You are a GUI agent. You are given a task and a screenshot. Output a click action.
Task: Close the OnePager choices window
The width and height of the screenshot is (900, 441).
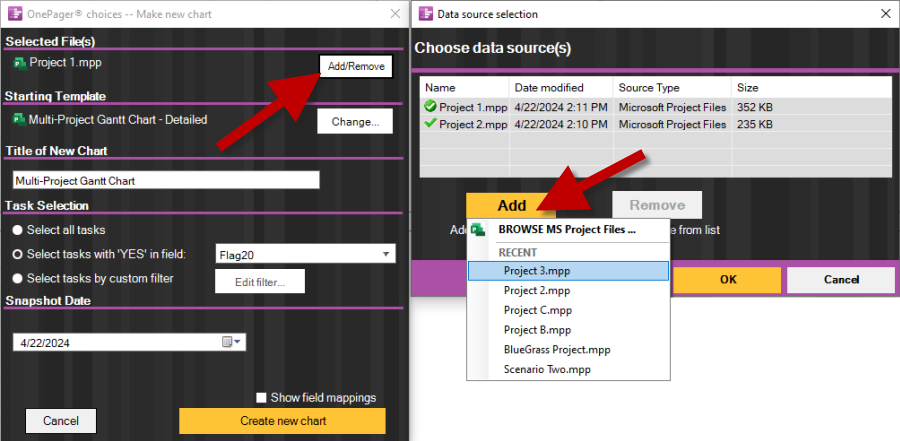click(x=395, y=14)
